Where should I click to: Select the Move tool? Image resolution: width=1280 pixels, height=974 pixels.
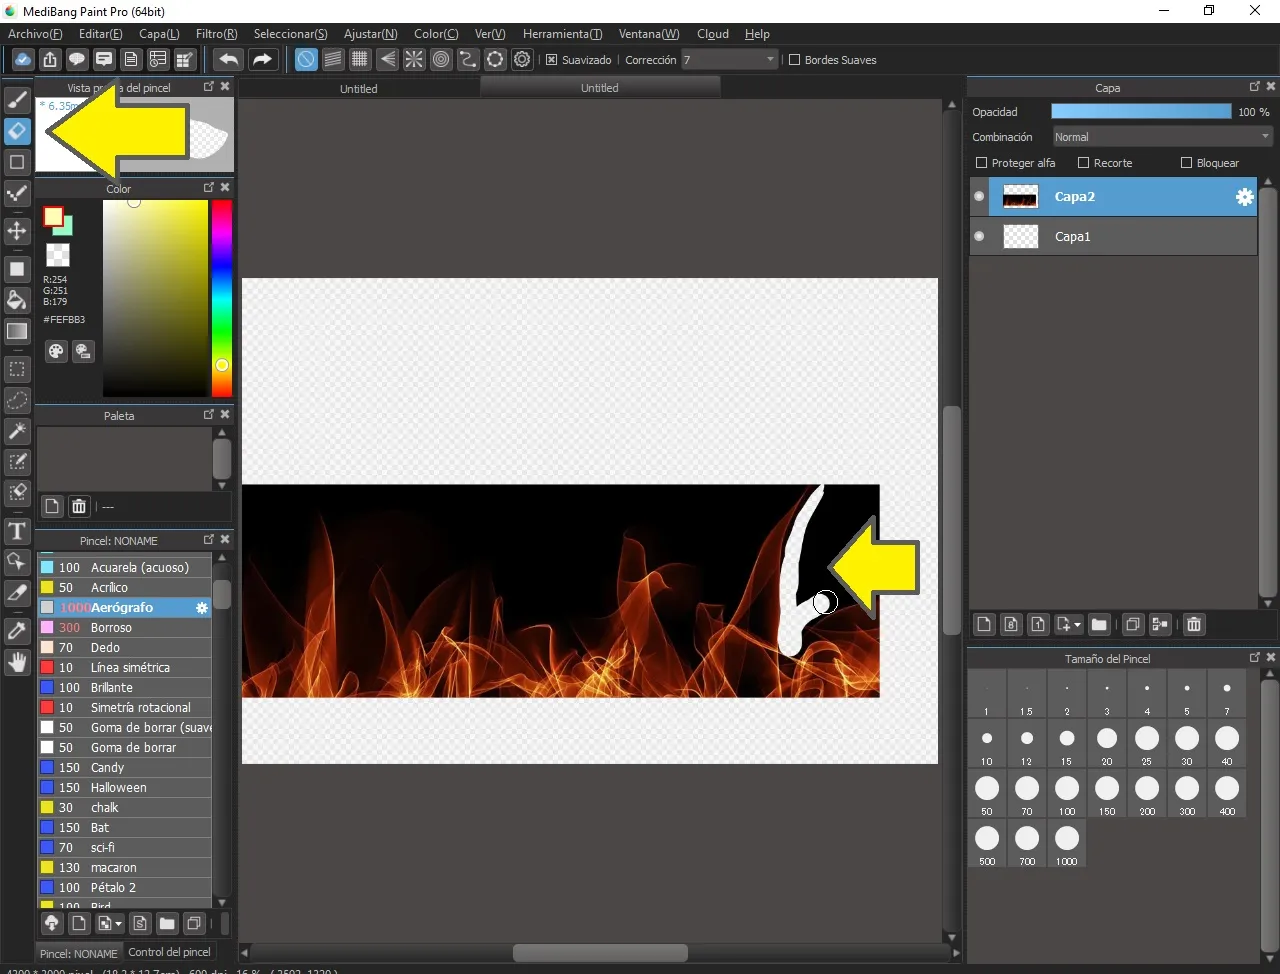(x=17, y=231)
